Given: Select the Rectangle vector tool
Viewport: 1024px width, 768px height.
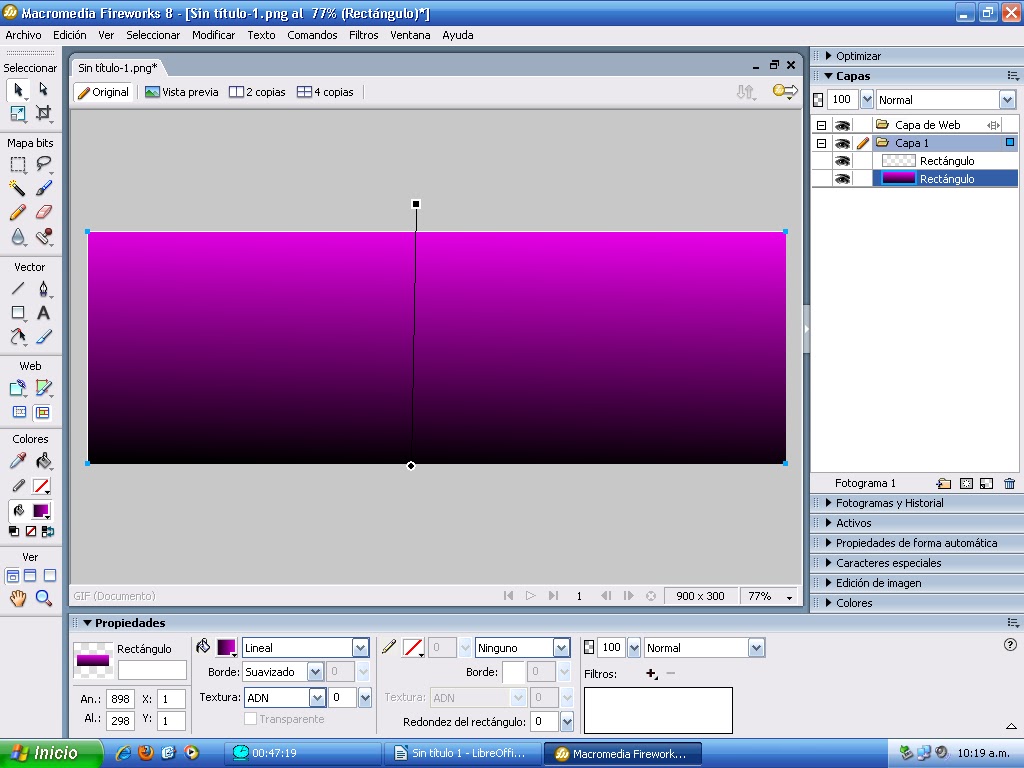Looking at the screenshot, I should (x=18, y=313).
